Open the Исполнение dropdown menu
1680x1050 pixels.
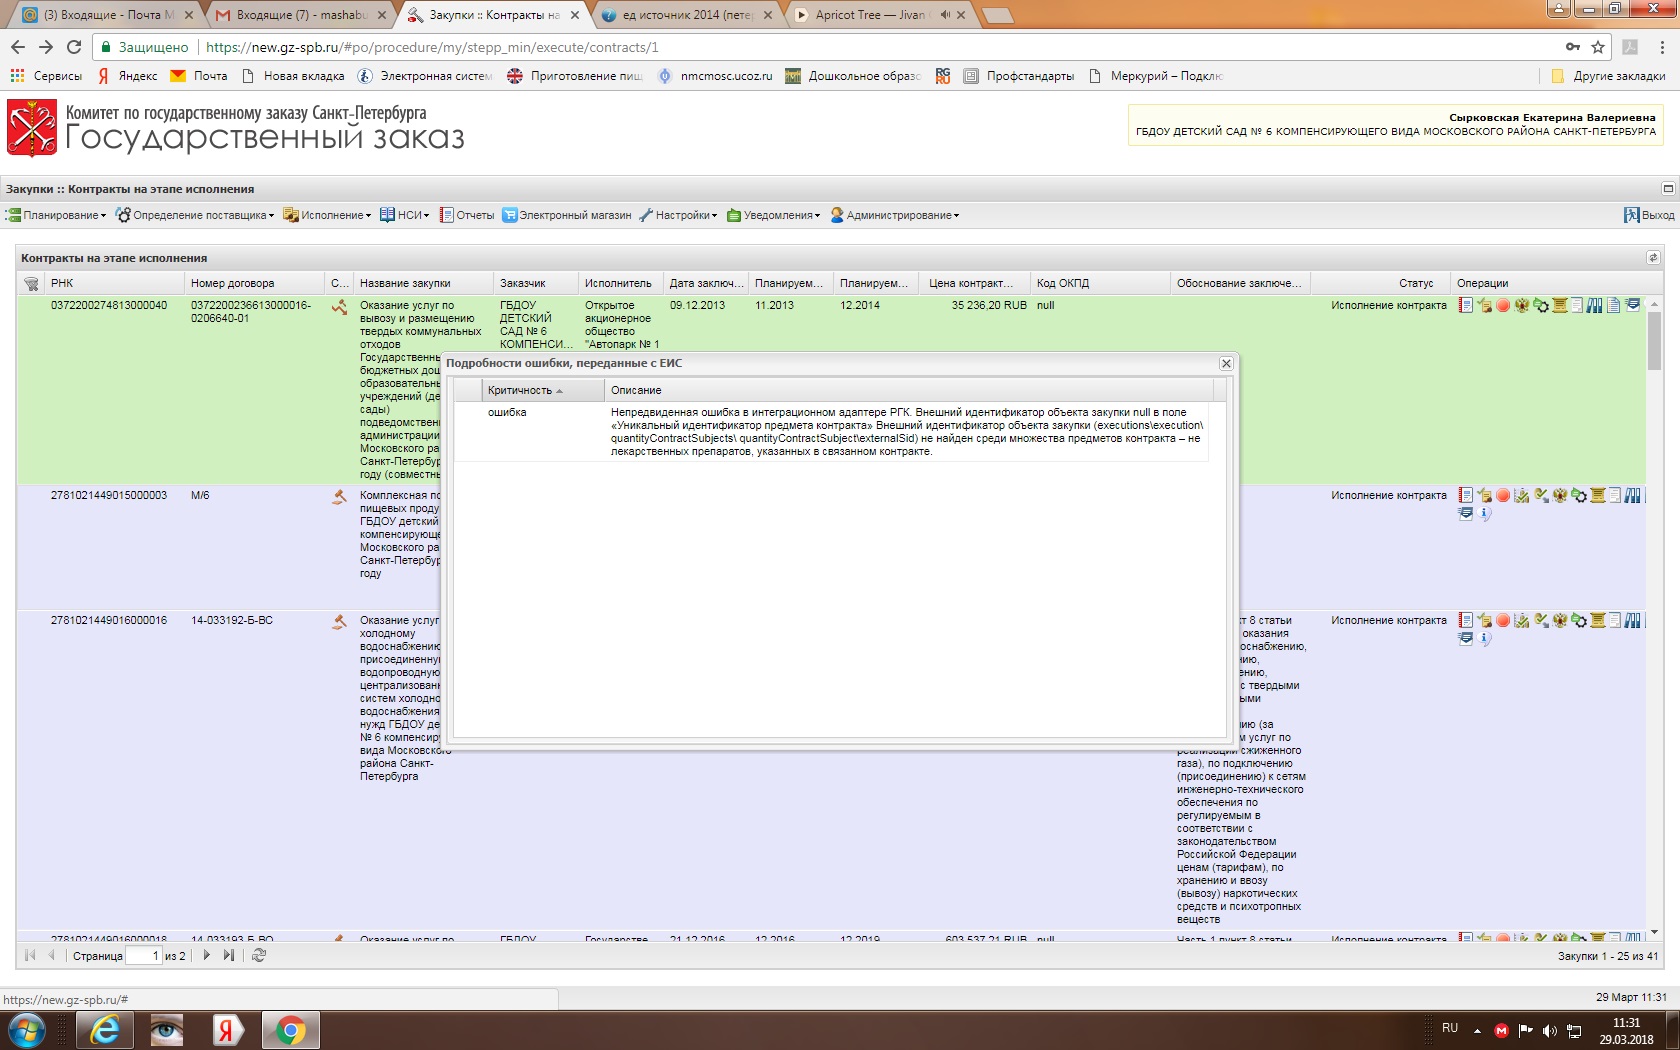[327, 215]
